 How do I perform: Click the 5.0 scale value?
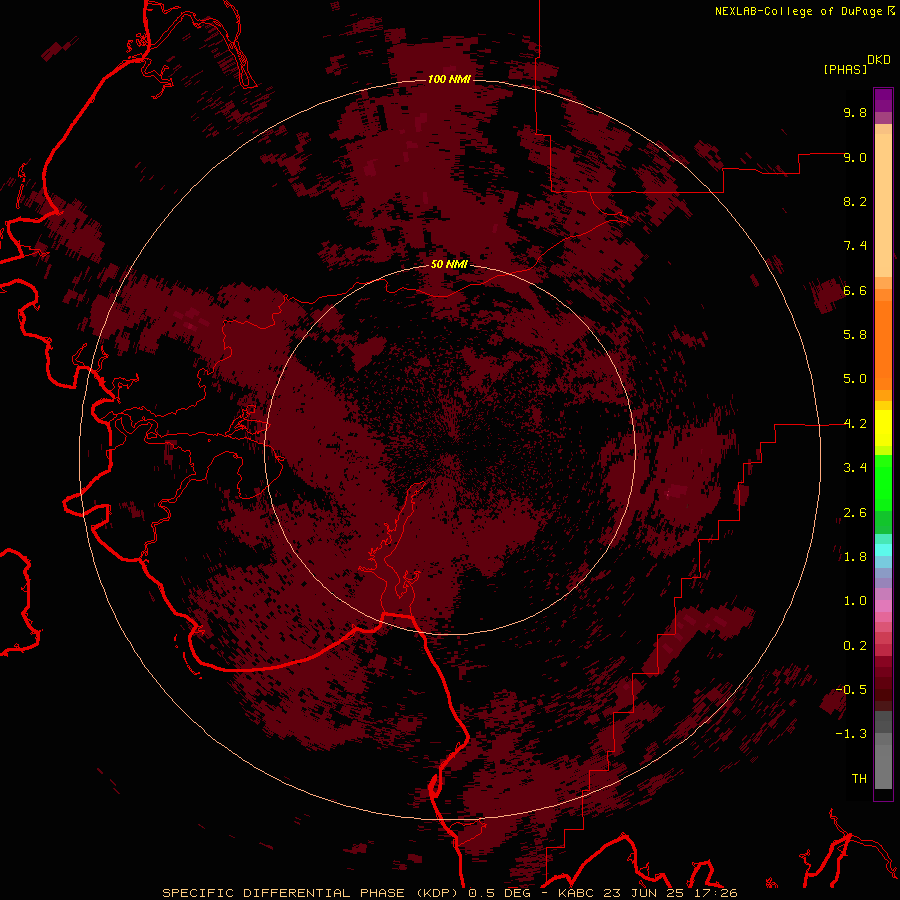855,379
